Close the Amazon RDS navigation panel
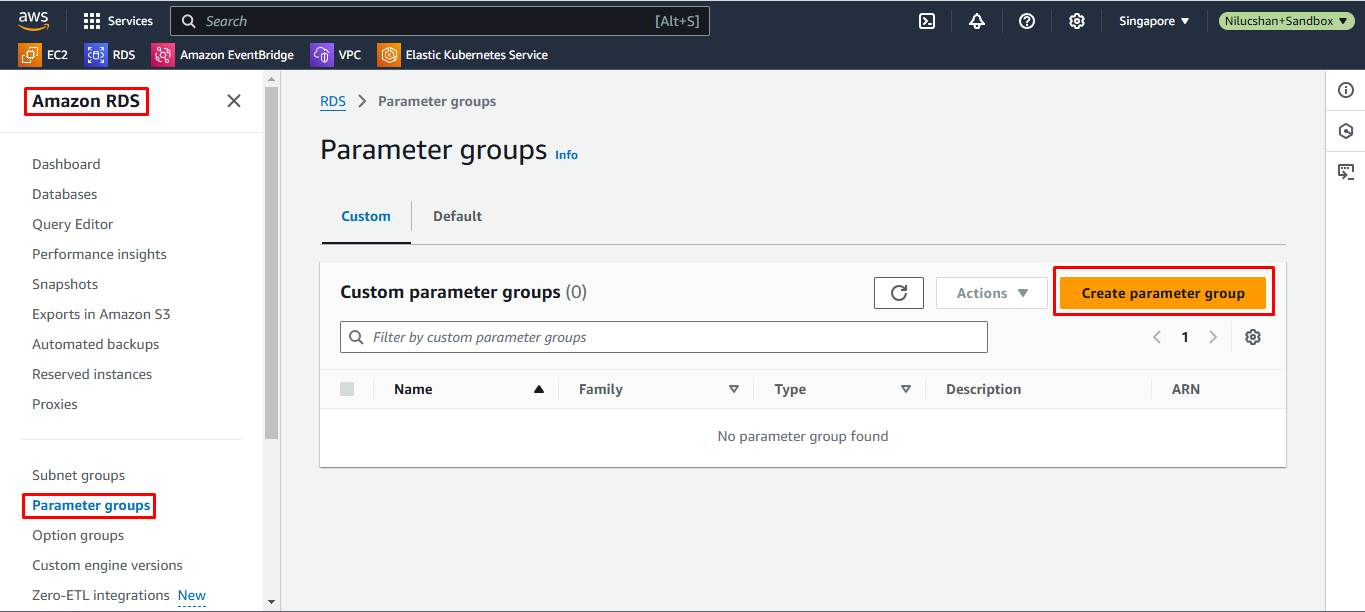1365x612 pixels. (234, 101)
